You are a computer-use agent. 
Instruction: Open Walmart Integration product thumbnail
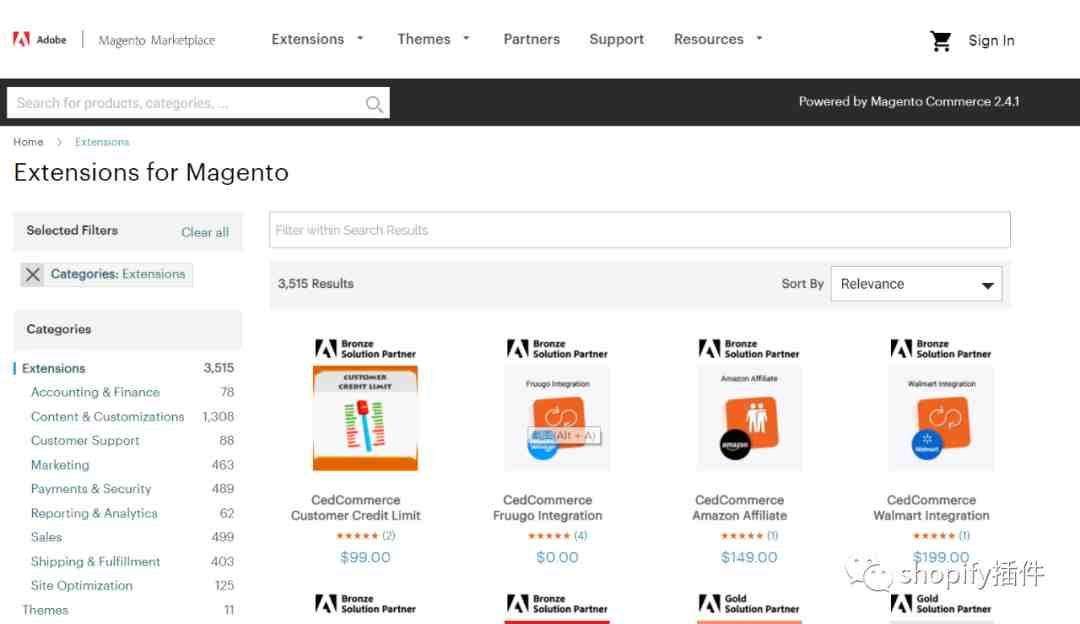(941, 418)
